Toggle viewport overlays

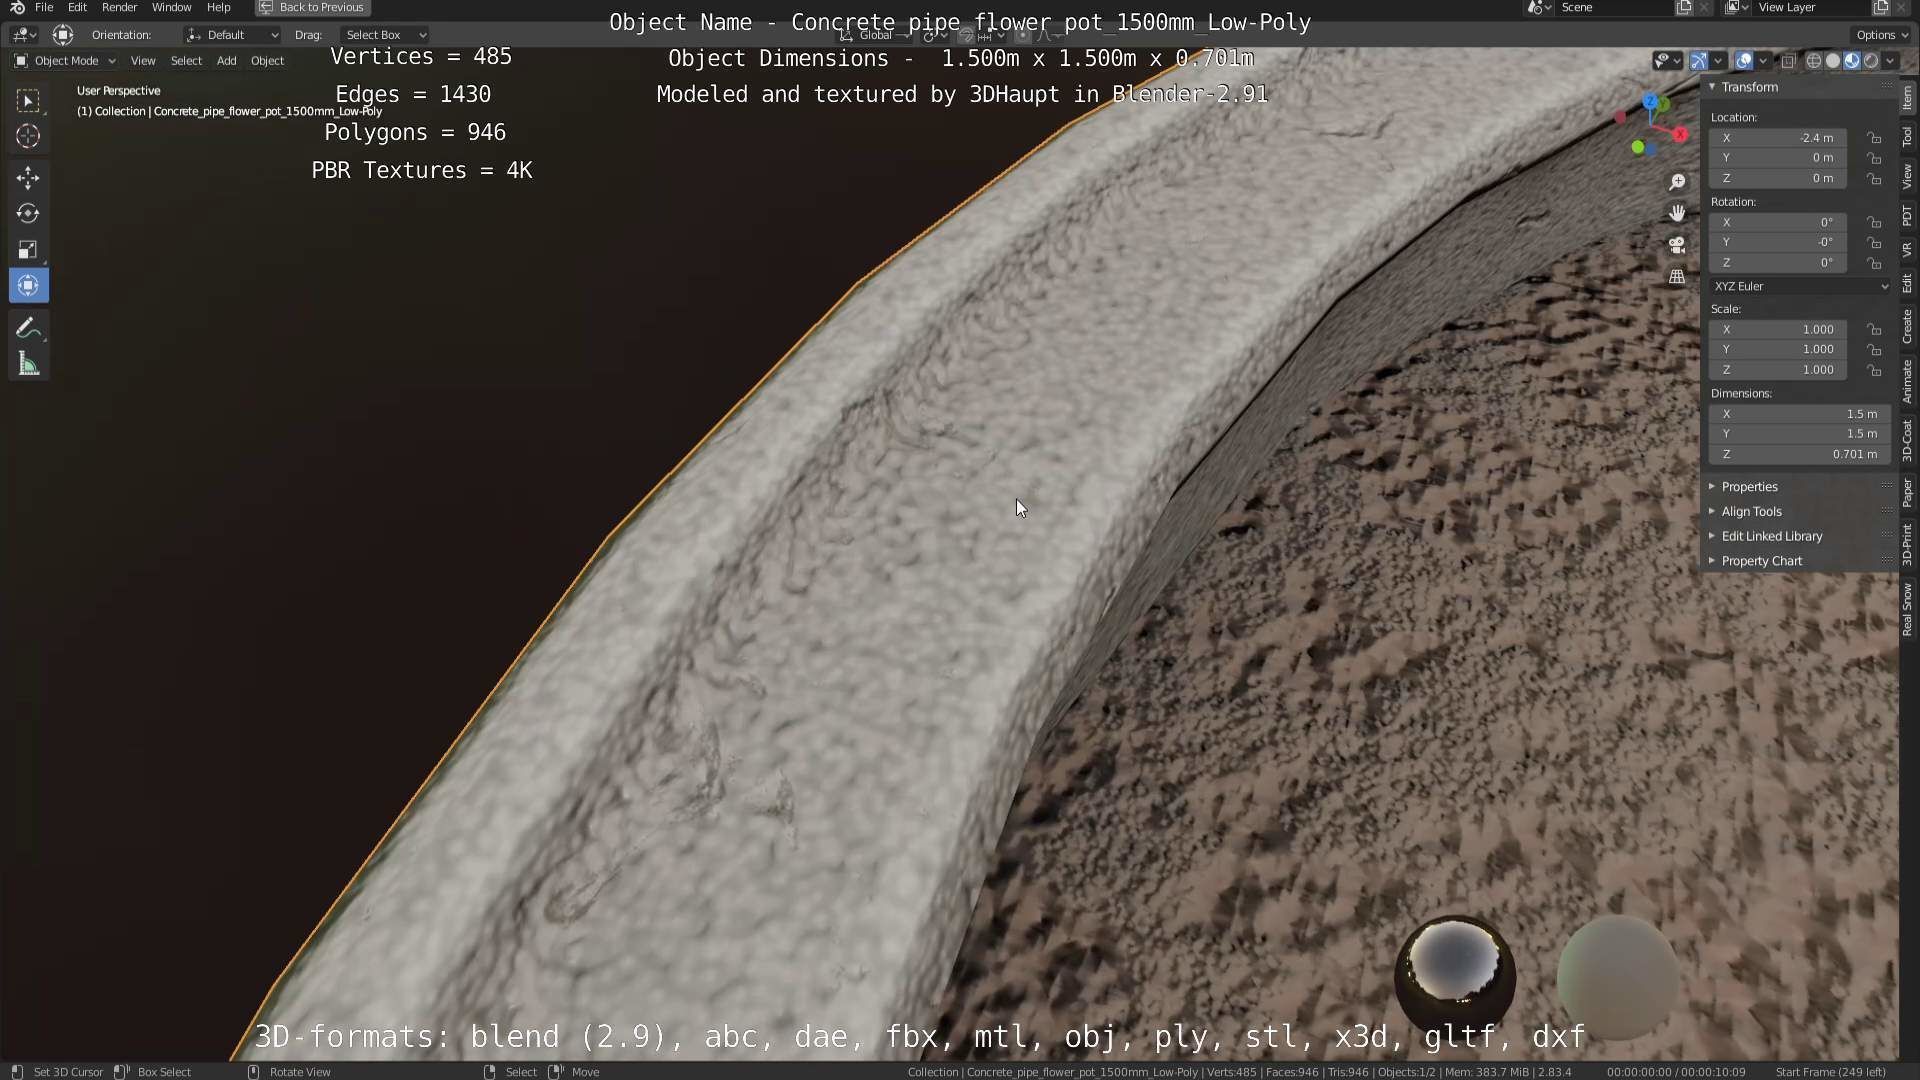click(x=1744, y=61)
